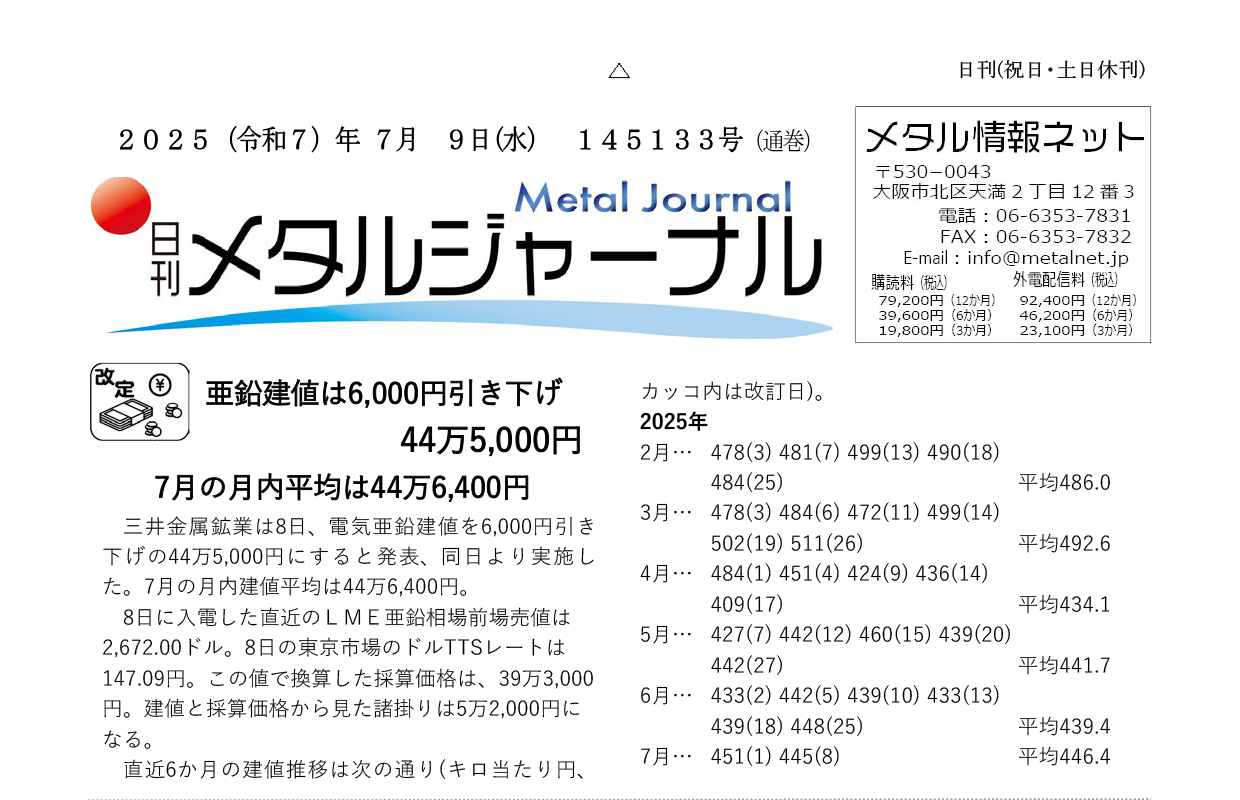Viewport: 1240px width, 800px height.
Task: Click the '平均486.0' value
Action: (x=1064, y=483)
